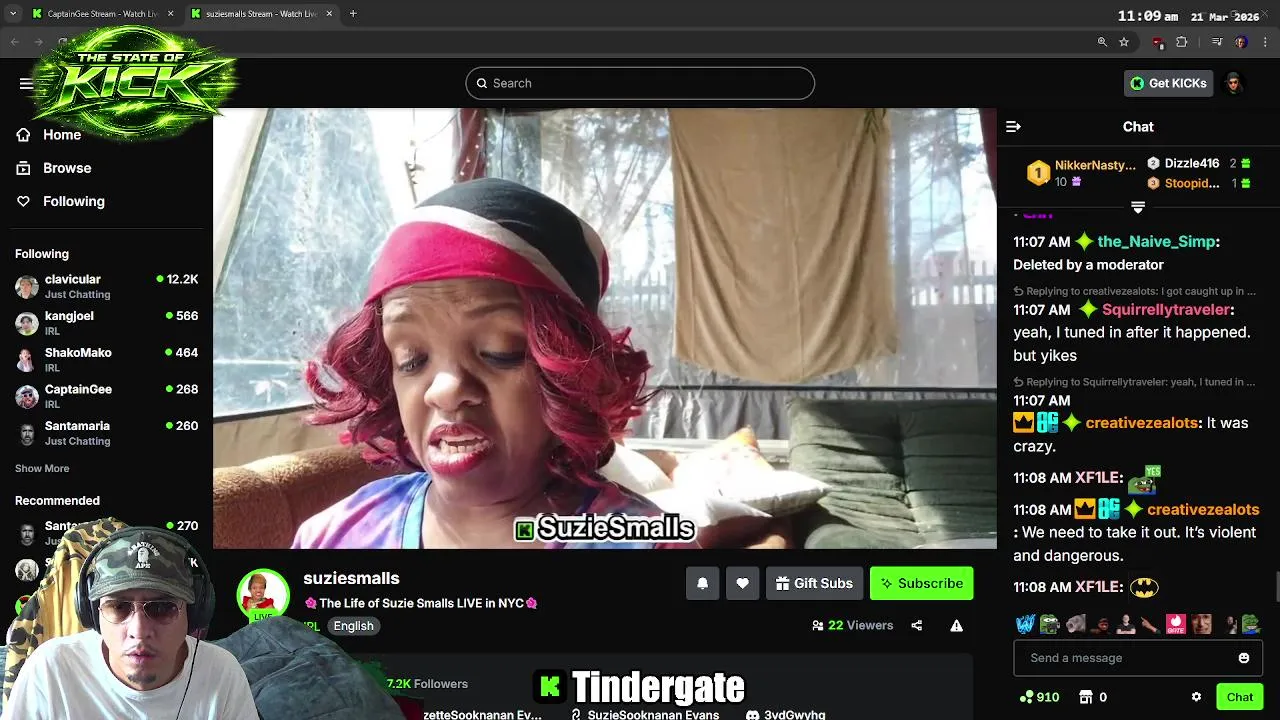This screenshot has height=720, width=1280.
Task: Toggle follow heart for suziesmalls
Action: [742, 584]
